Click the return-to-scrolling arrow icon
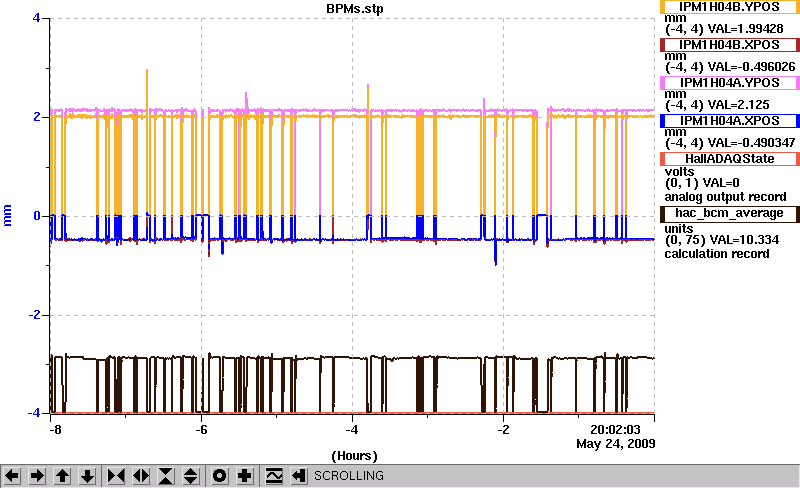 [299, 476]
